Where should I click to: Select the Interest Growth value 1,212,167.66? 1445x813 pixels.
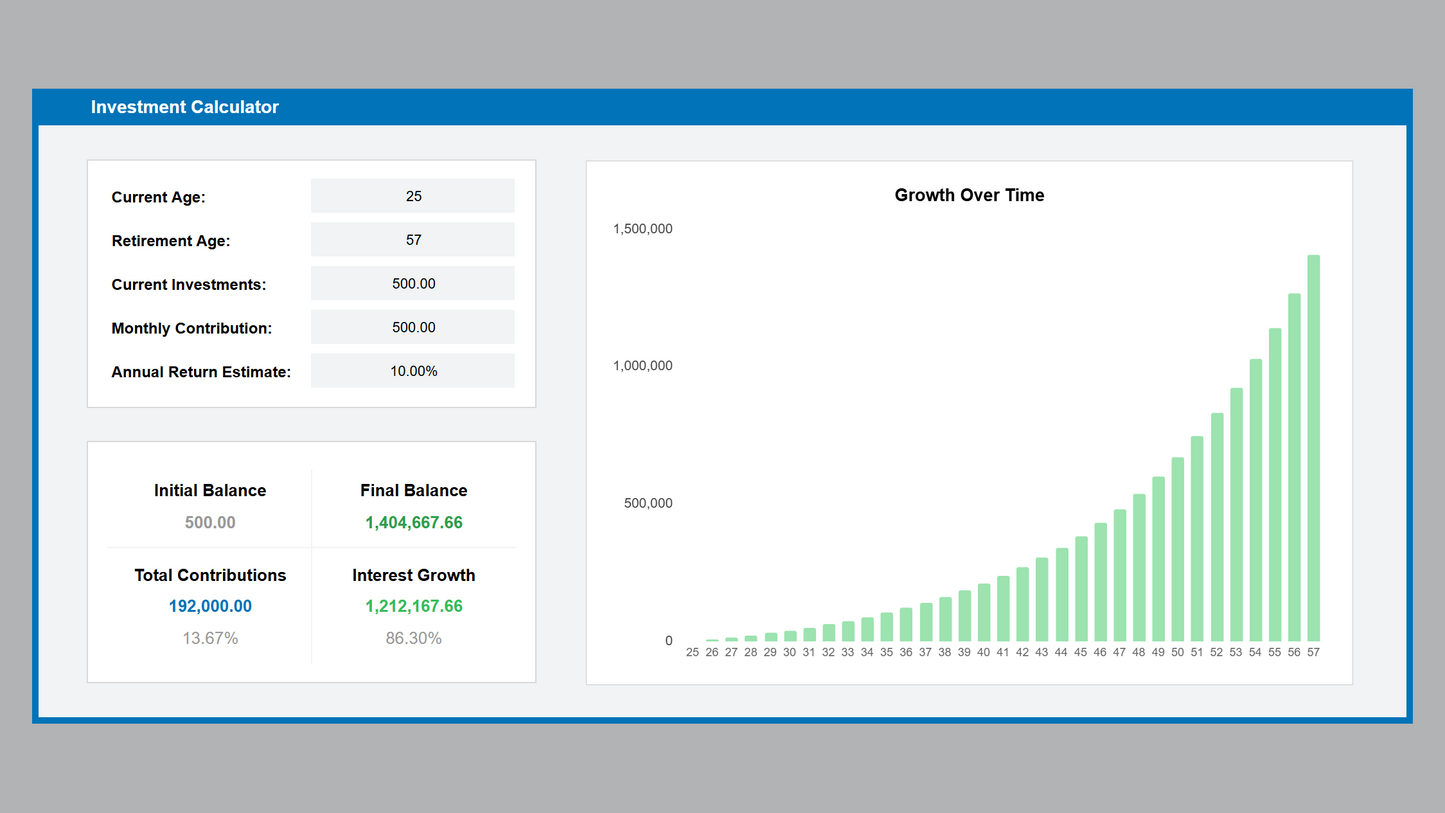coord(413,606)
